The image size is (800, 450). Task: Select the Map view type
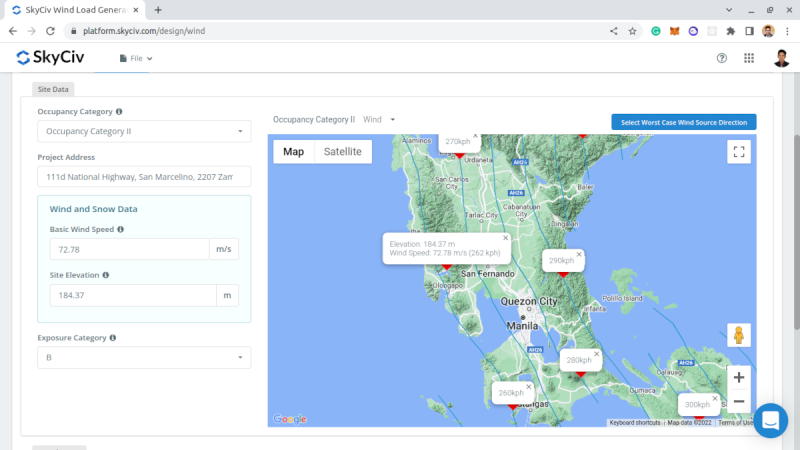(x=293, y=152)
